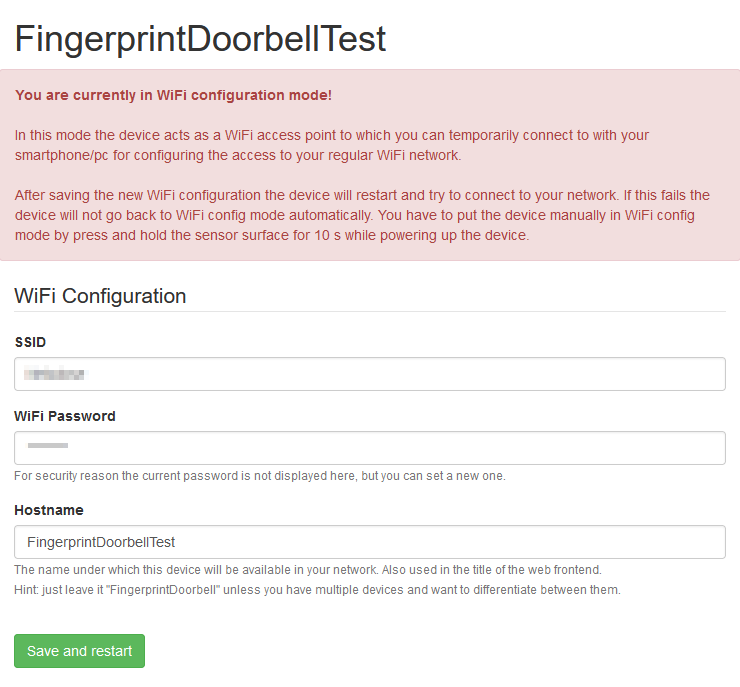Viewport: 740px width, 687px height.
Task: Click the paragraph about device restart
Action: click(x=360, y=215)
